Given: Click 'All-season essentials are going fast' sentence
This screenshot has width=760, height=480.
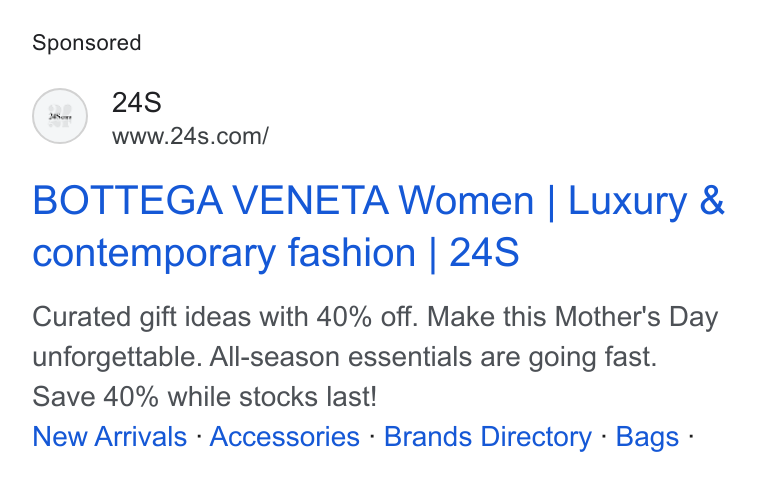Looking at the screenshot, I should (433, 357).
